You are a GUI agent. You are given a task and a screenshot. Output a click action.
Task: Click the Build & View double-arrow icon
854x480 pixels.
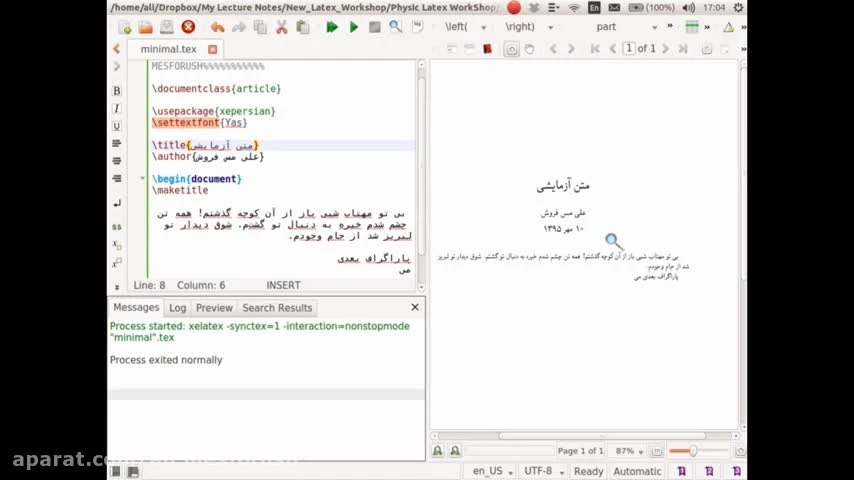[331, 27]
